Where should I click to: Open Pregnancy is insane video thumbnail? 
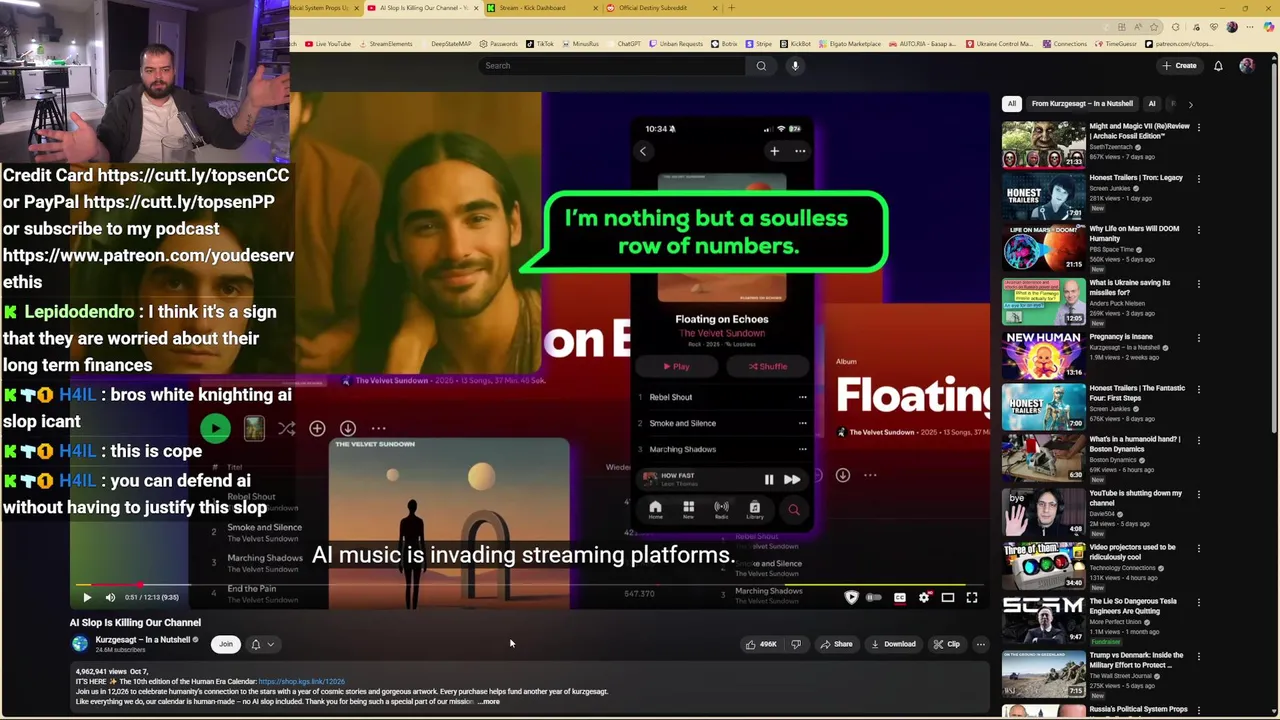(x=1043, y=354)
